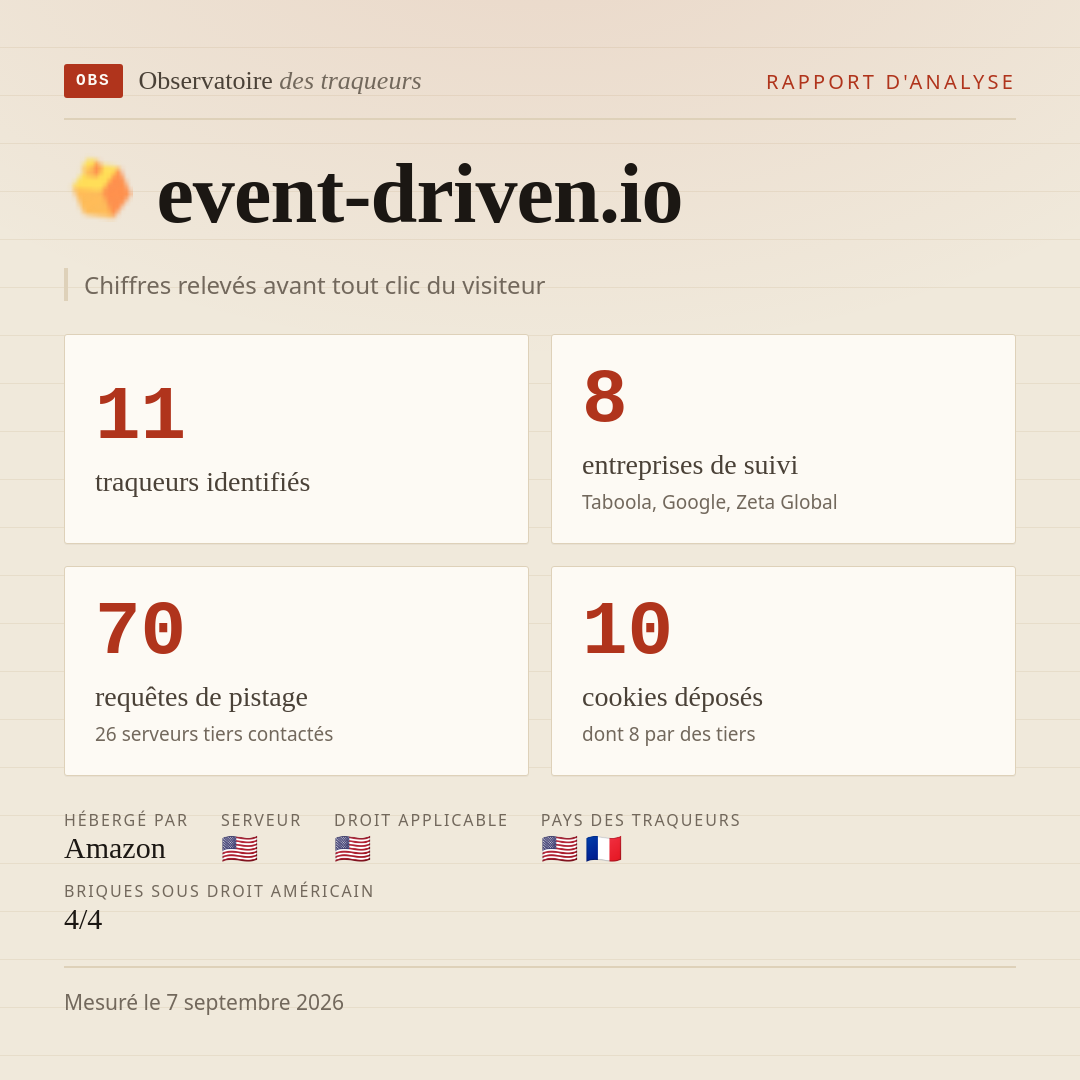The width and height of the screenshot is (1080, 1080).
Task: Click the dont 8 par des tiers note
Action: click(668, 734)
